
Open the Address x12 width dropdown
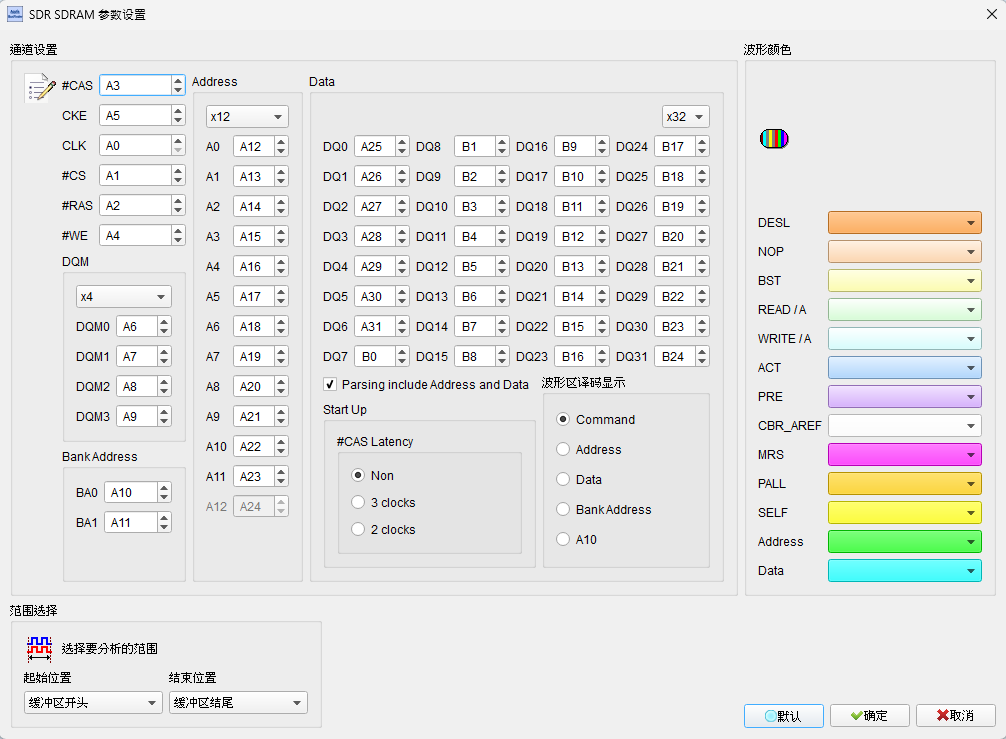pyautogui.click(x=247, y=117)
